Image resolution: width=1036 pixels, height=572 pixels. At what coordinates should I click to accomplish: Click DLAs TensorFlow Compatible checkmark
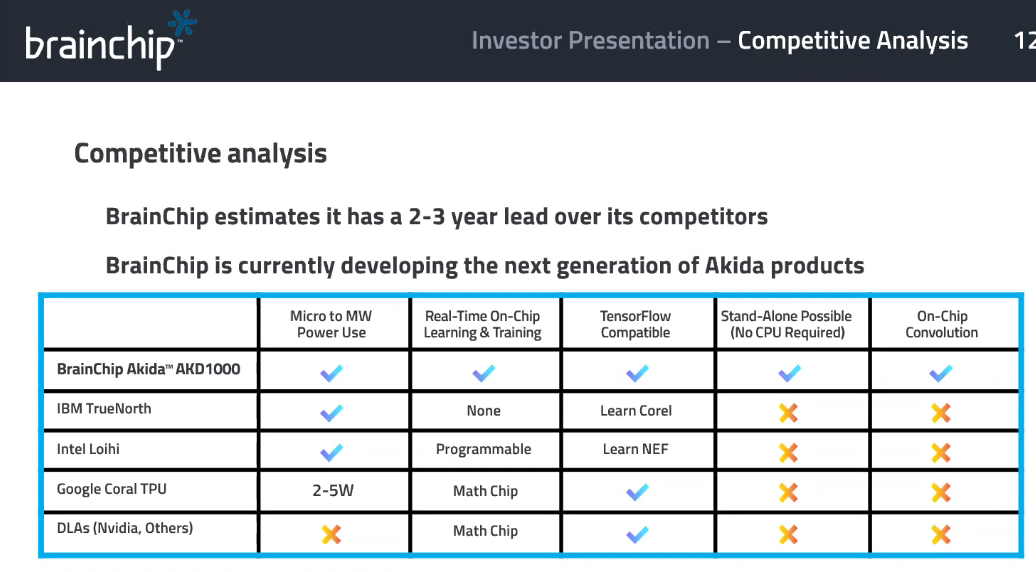tap(637, 534)
